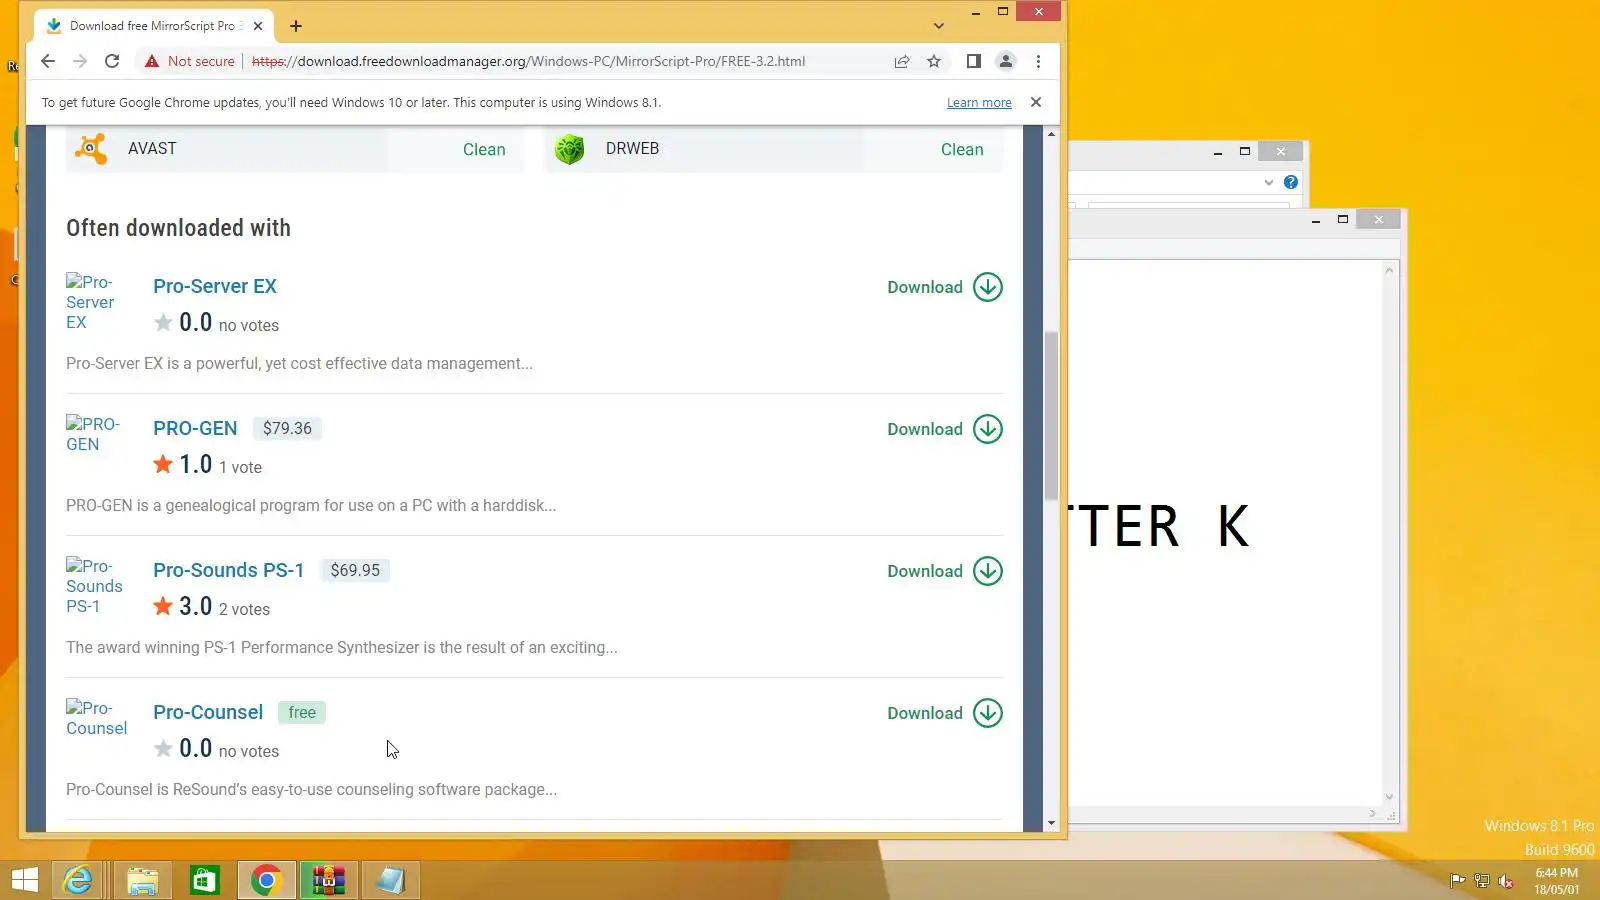Screen dimensions: 1600x900
Task: Click the Clean result for AVAST
Action: tap(484, 149)
